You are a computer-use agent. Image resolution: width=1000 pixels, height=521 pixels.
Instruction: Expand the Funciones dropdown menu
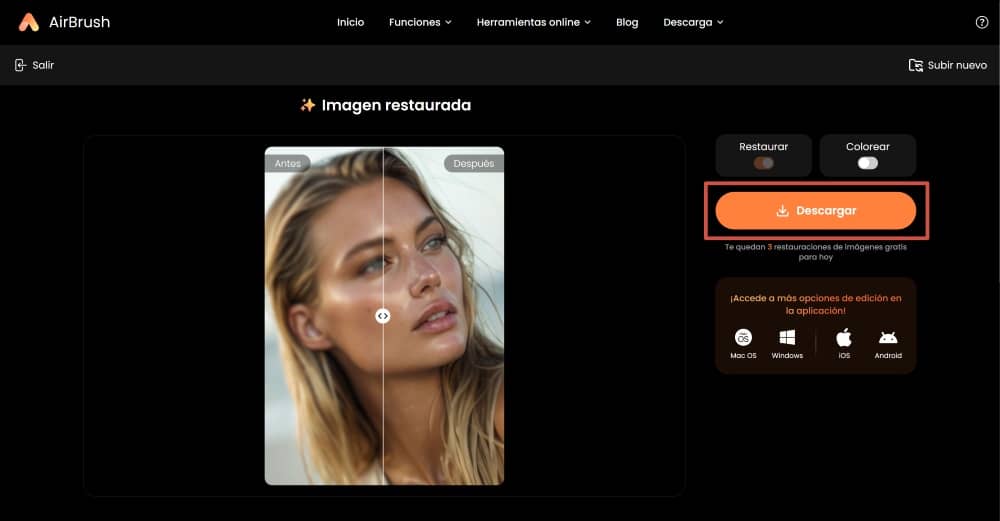(x=420, y=22)
